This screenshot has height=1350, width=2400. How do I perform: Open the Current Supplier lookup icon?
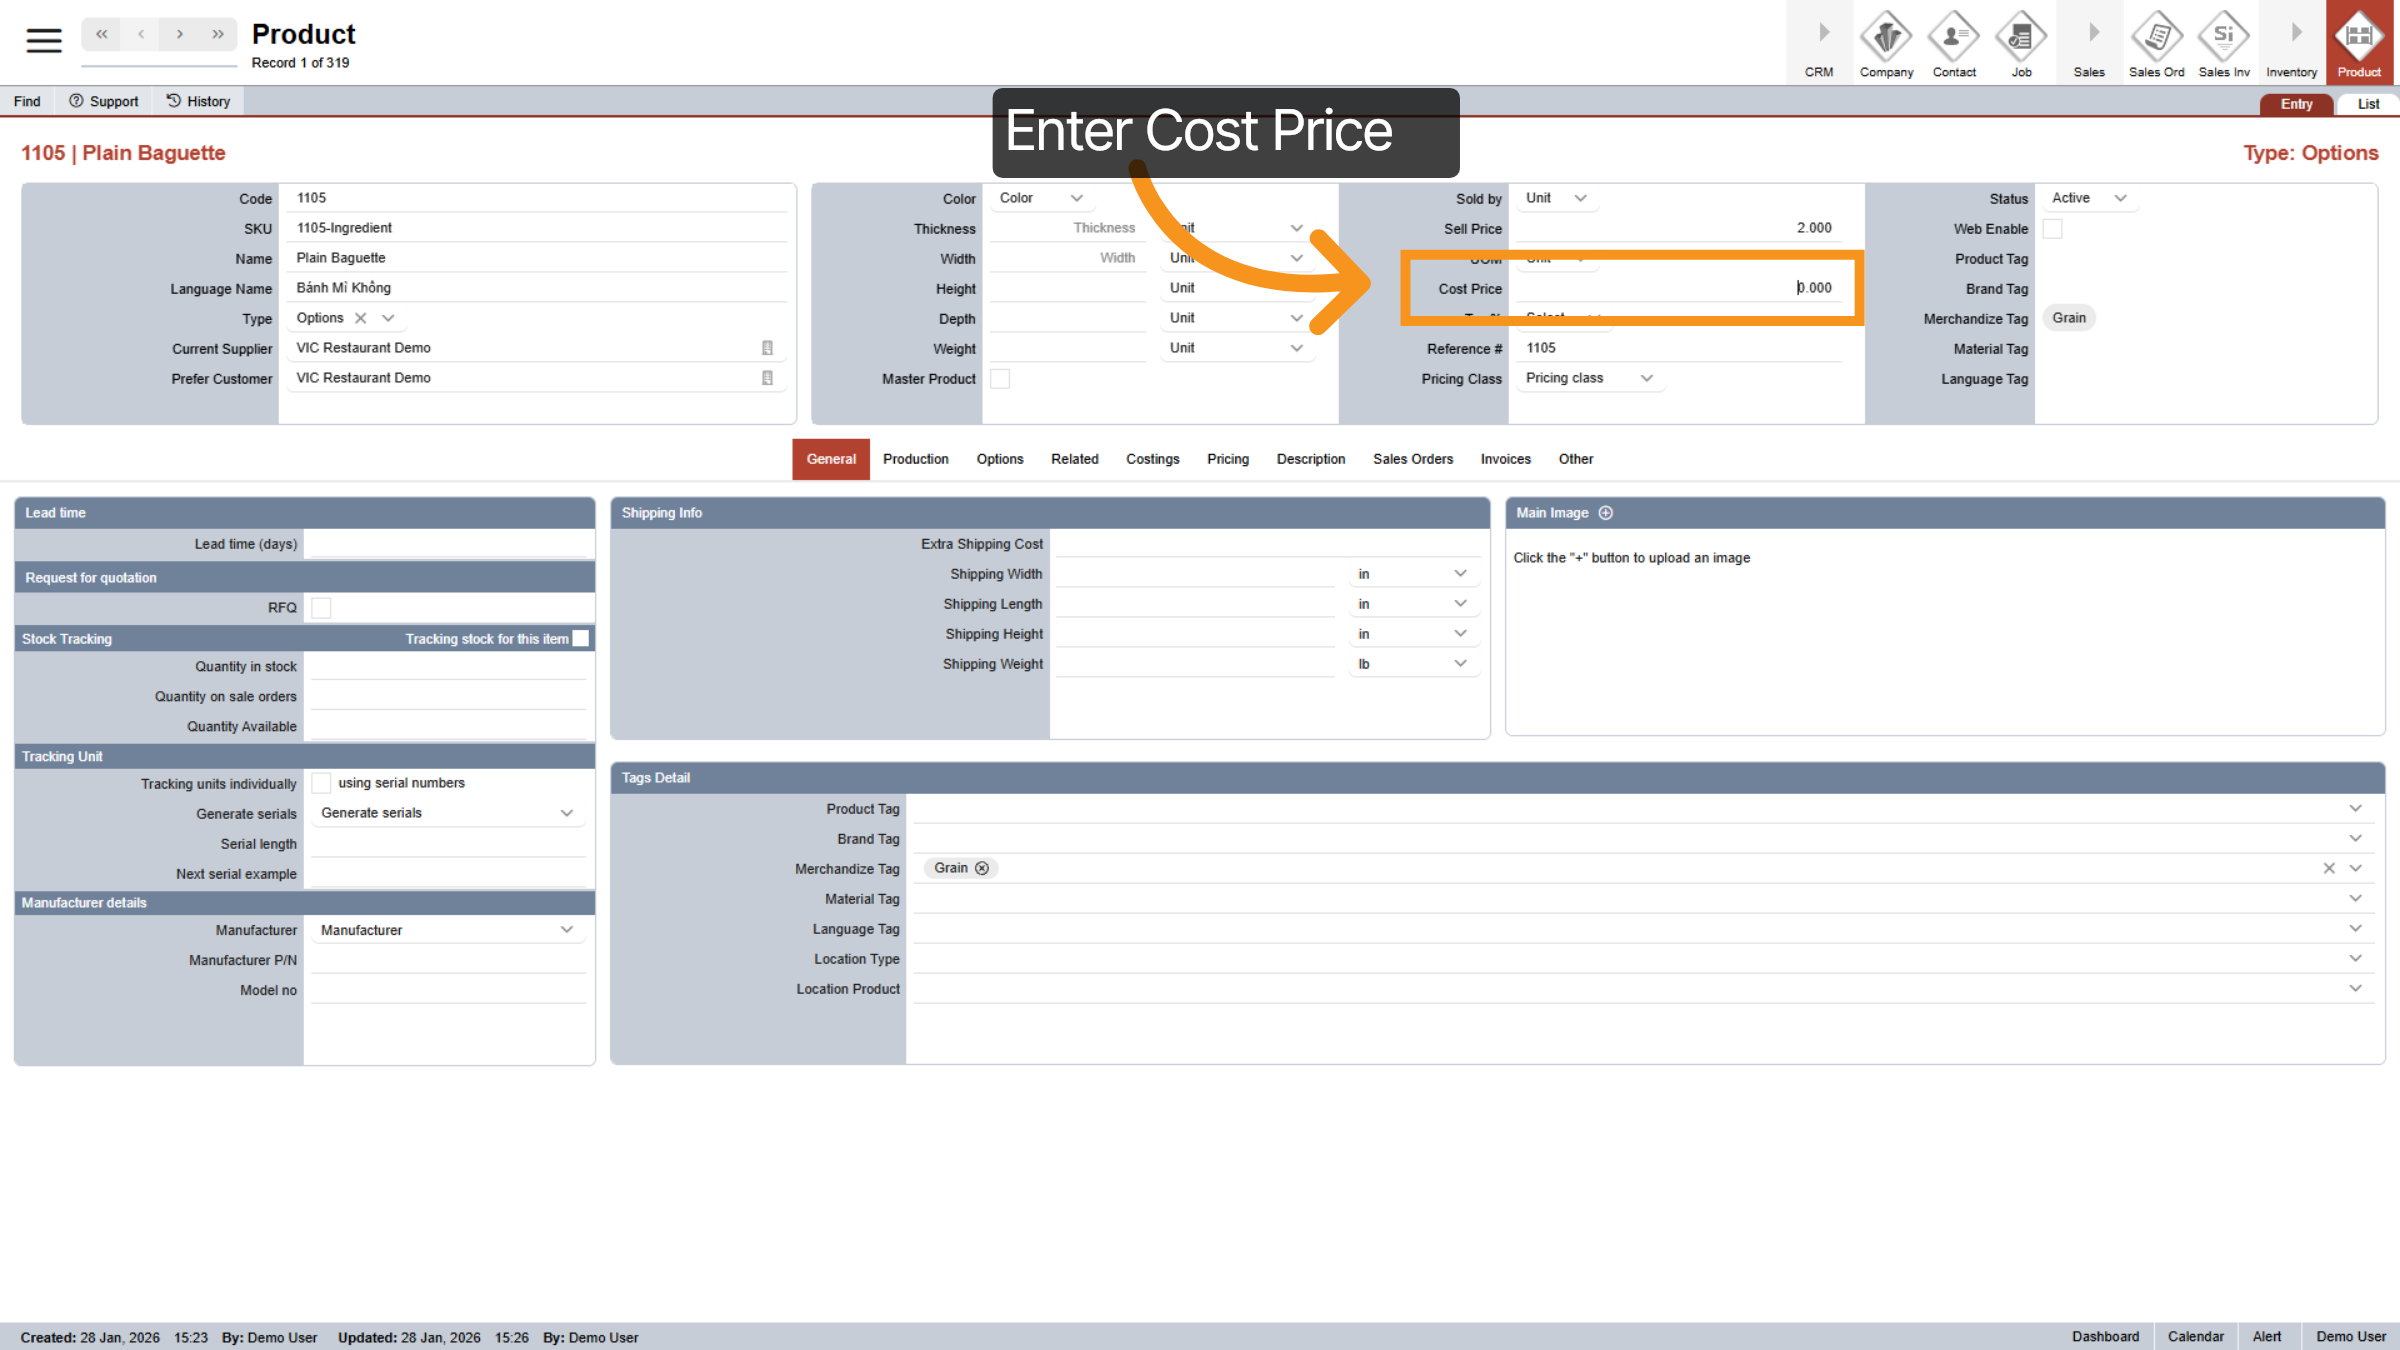tap(767, 347)
